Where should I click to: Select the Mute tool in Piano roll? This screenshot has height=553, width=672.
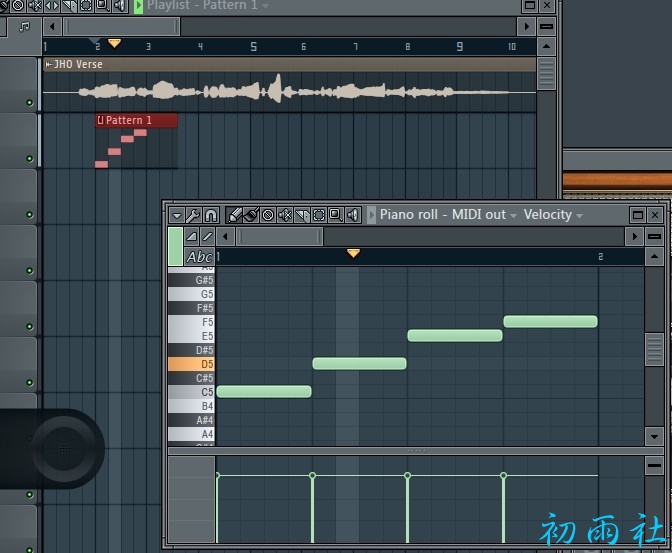pyautogui.click(x=285, y=215)
